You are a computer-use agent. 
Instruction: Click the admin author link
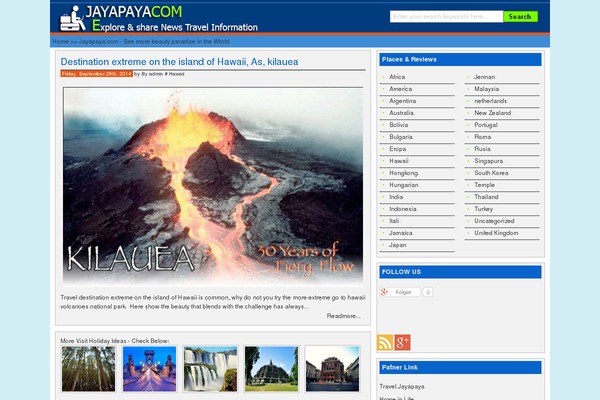[x=156, y=74]
